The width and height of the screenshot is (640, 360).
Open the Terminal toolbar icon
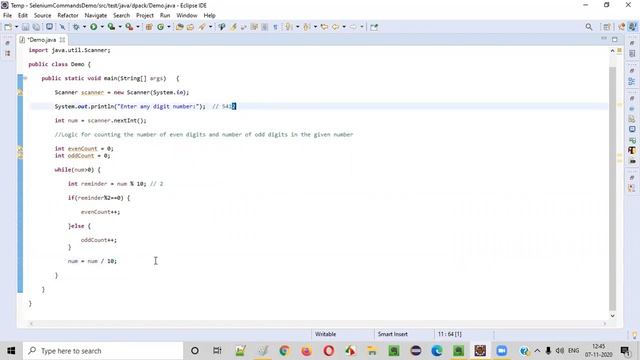pos(49,27)
